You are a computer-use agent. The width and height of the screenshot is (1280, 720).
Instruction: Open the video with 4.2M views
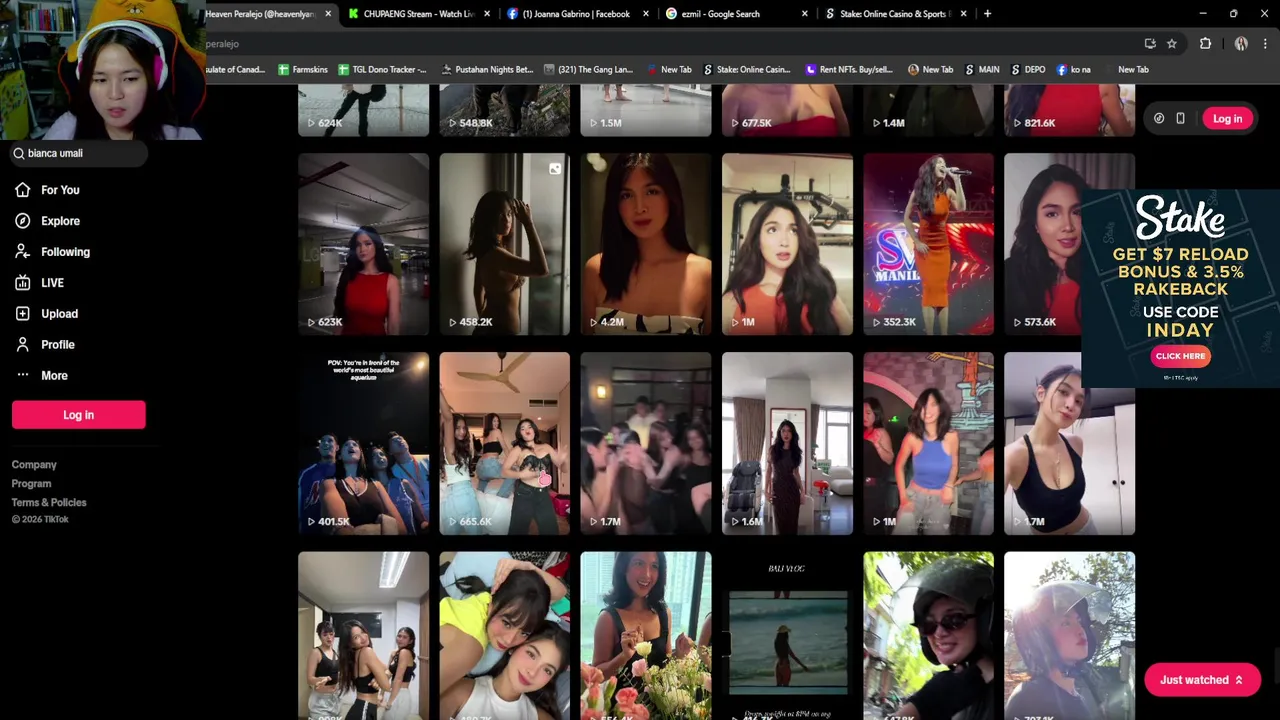tap(646, 244)
